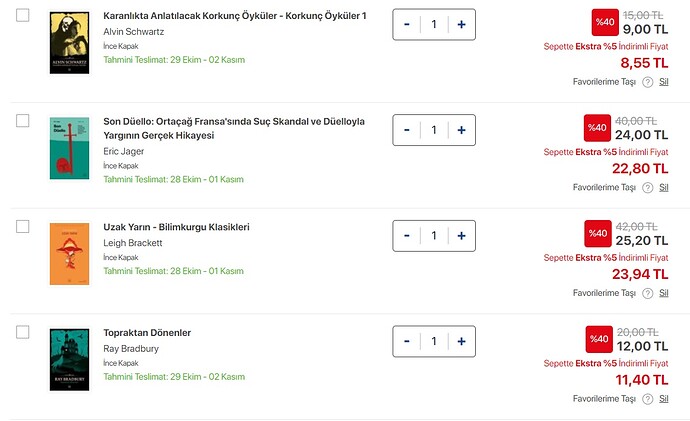
Task: Decrease quantity of Topraktan Dönenler
Action: [407, 341]
